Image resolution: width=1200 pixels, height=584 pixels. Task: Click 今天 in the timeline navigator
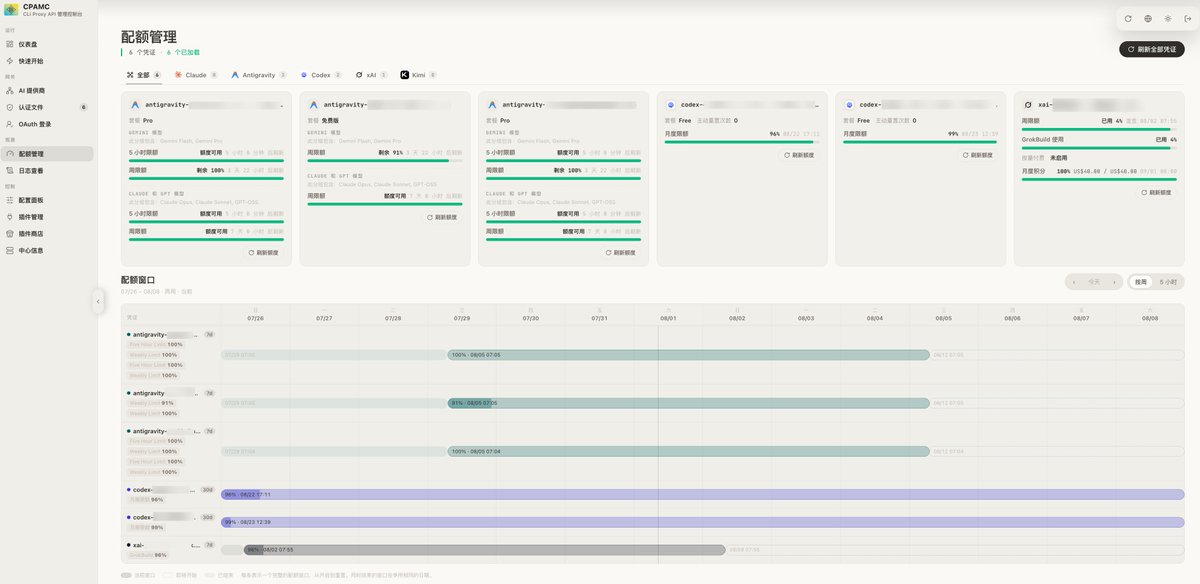tap(1094, 282)
